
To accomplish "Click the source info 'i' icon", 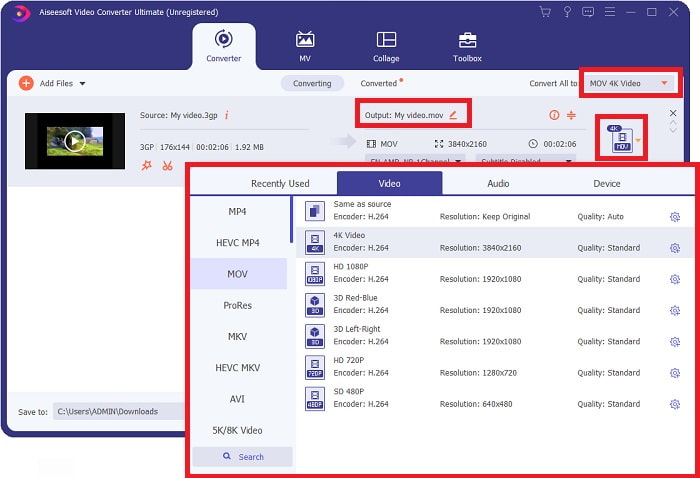I will pyautogui.click(x=226, y=115).
